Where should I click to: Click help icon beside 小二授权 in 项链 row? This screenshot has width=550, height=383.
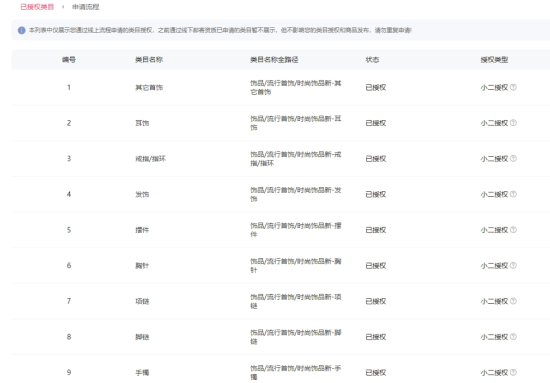tap(513, 301)
